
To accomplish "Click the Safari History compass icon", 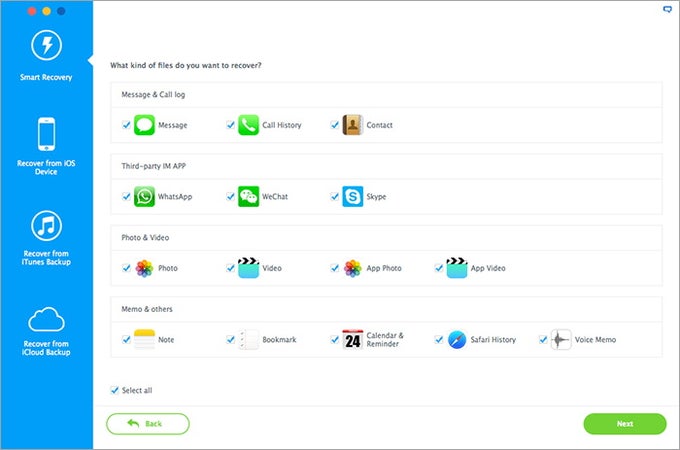I will [x=457, y=339].
